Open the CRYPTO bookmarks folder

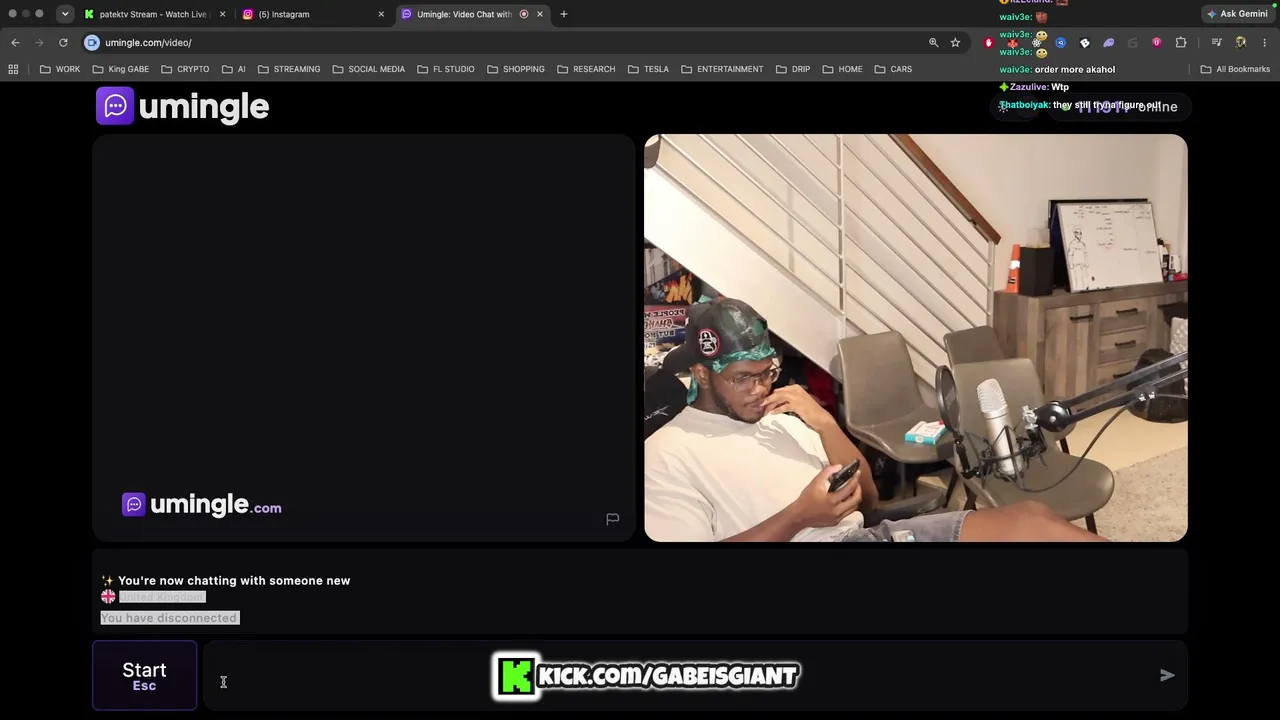[185, 69]
